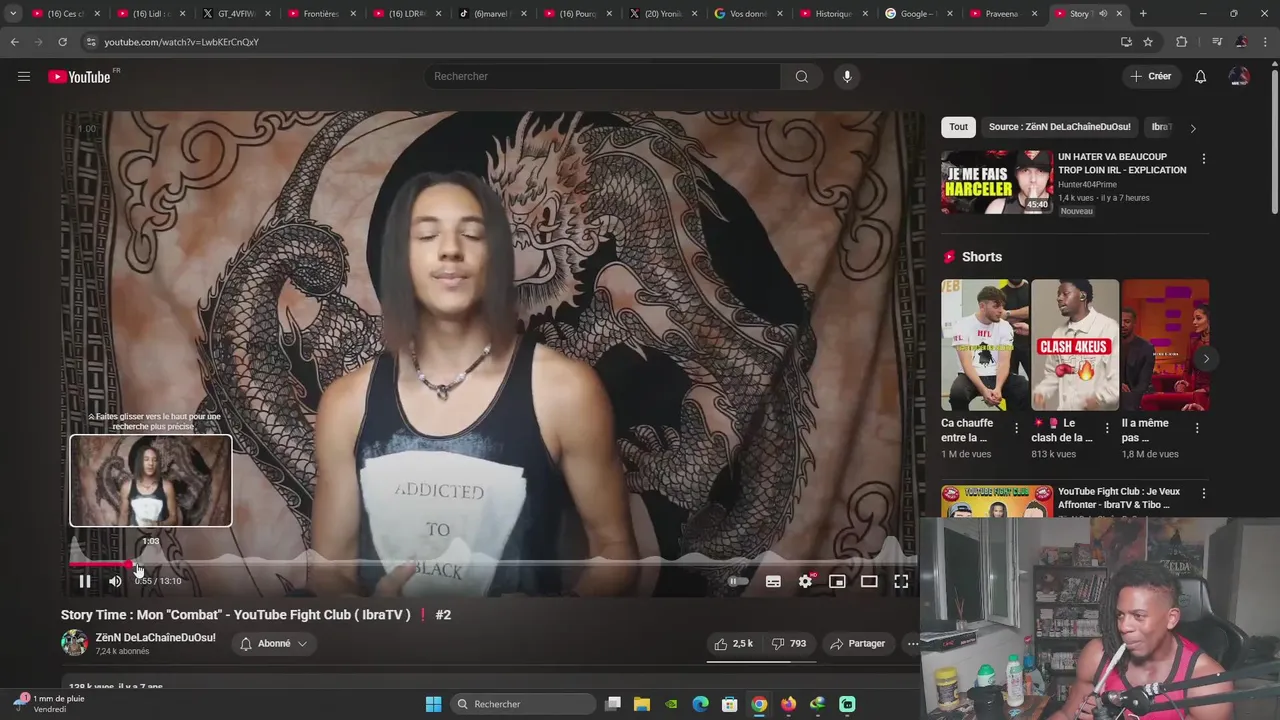Screen dimensions: 1280x720
Task: Open the YouTube hamburger guide menu
Action: [x=24, y=76]
